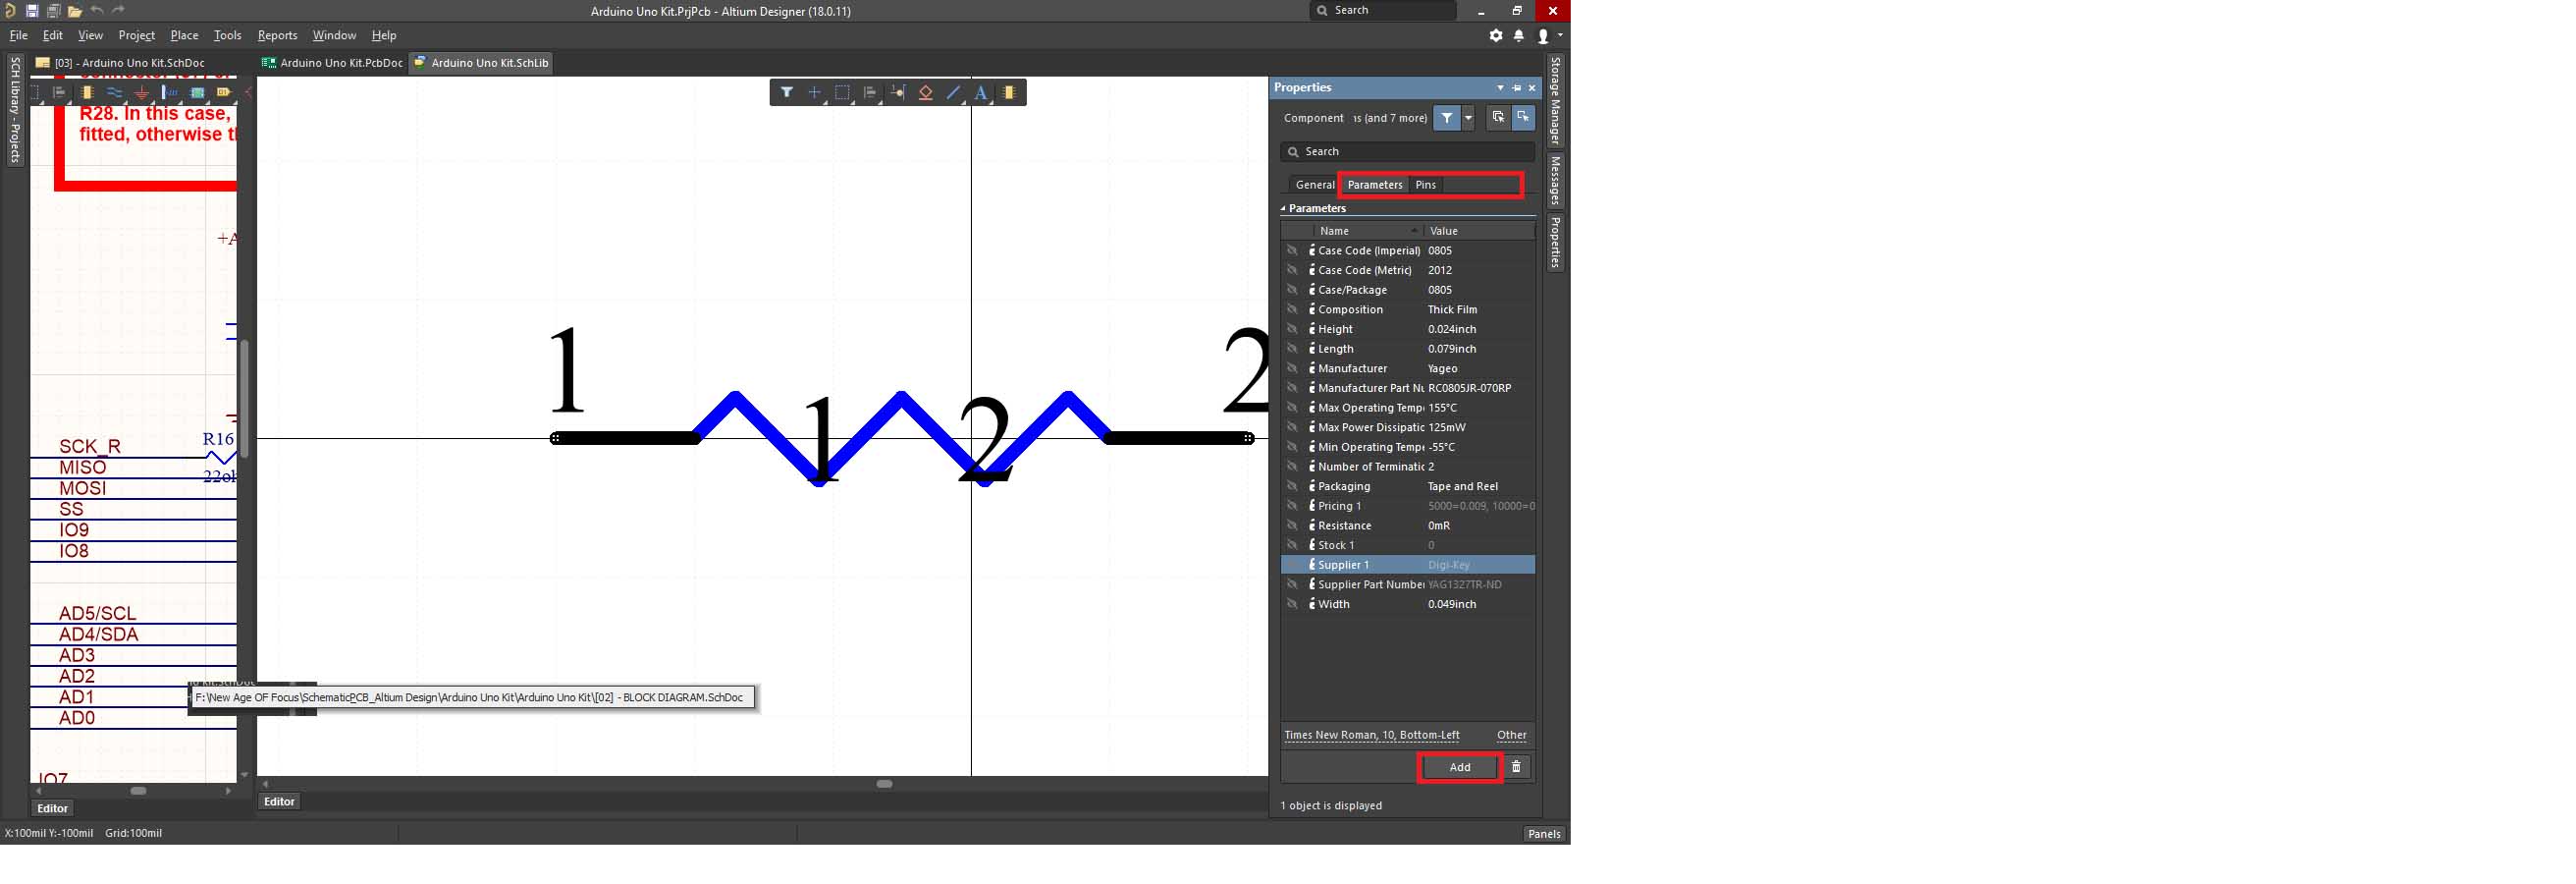2576x884 pixels.
Task: Open the Properties panel options dropdown
Action: pos(1499,88)
